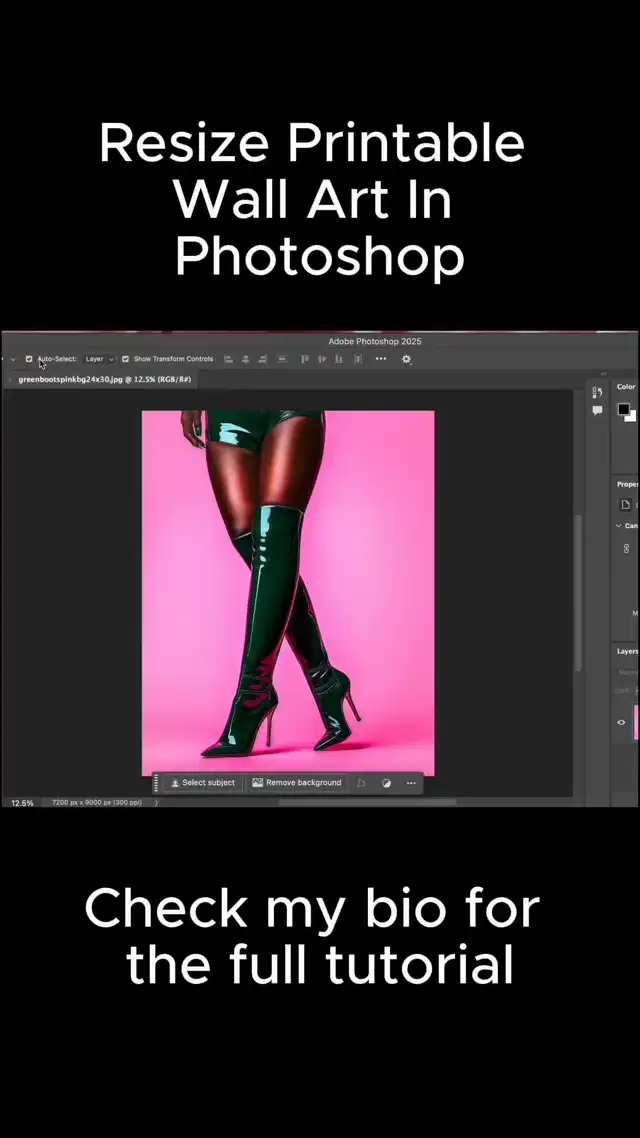This screenshot has width=640, height=1138.
Task: Expand the tool preset picker chevron
Action: (x=12, y=359)
